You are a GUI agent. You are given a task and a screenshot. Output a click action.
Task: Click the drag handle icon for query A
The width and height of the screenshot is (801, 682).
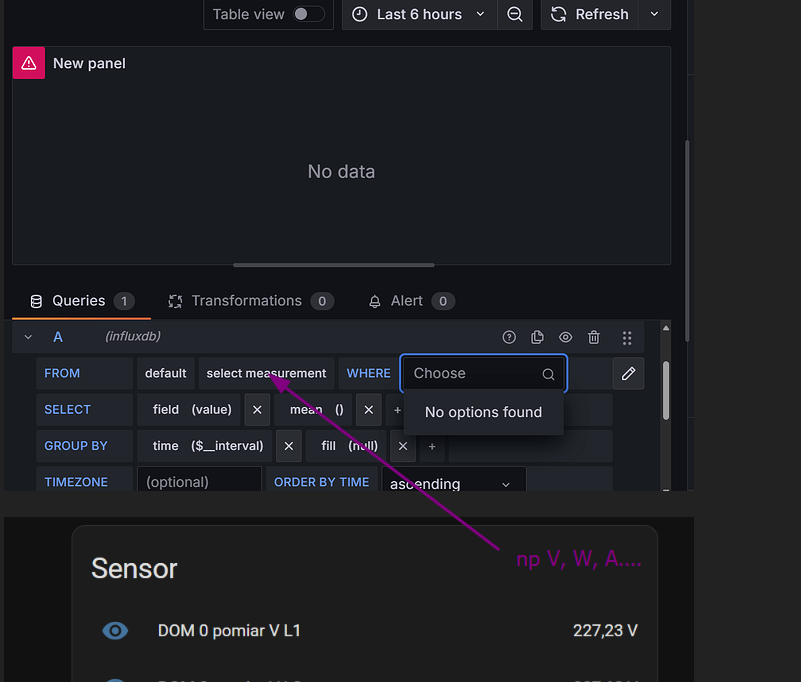pos(627,338)
